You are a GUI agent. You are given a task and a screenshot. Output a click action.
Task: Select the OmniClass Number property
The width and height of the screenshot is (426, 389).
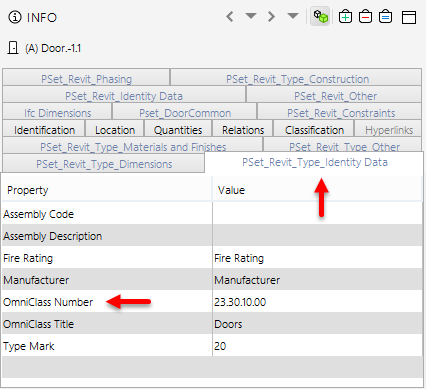pos(48,302)
